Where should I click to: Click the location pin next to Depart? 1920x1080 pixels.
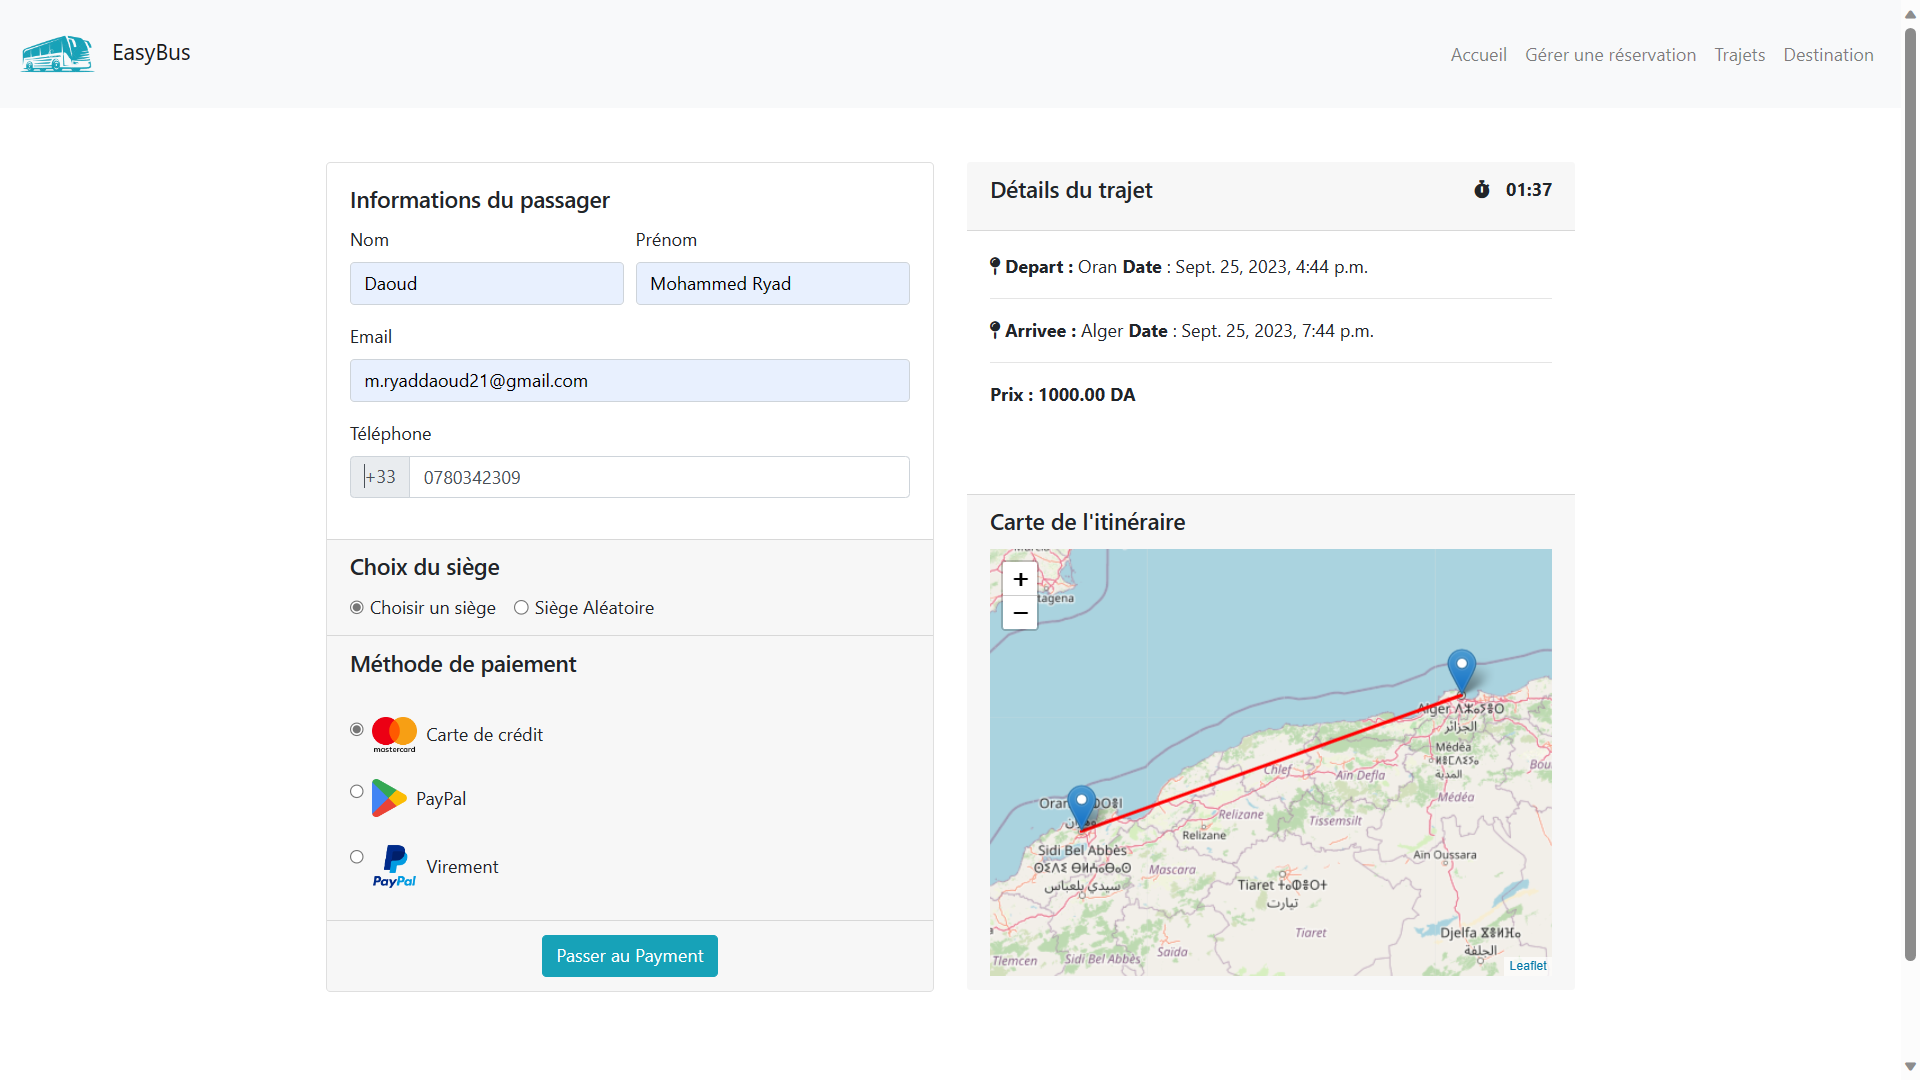(995, 265)
